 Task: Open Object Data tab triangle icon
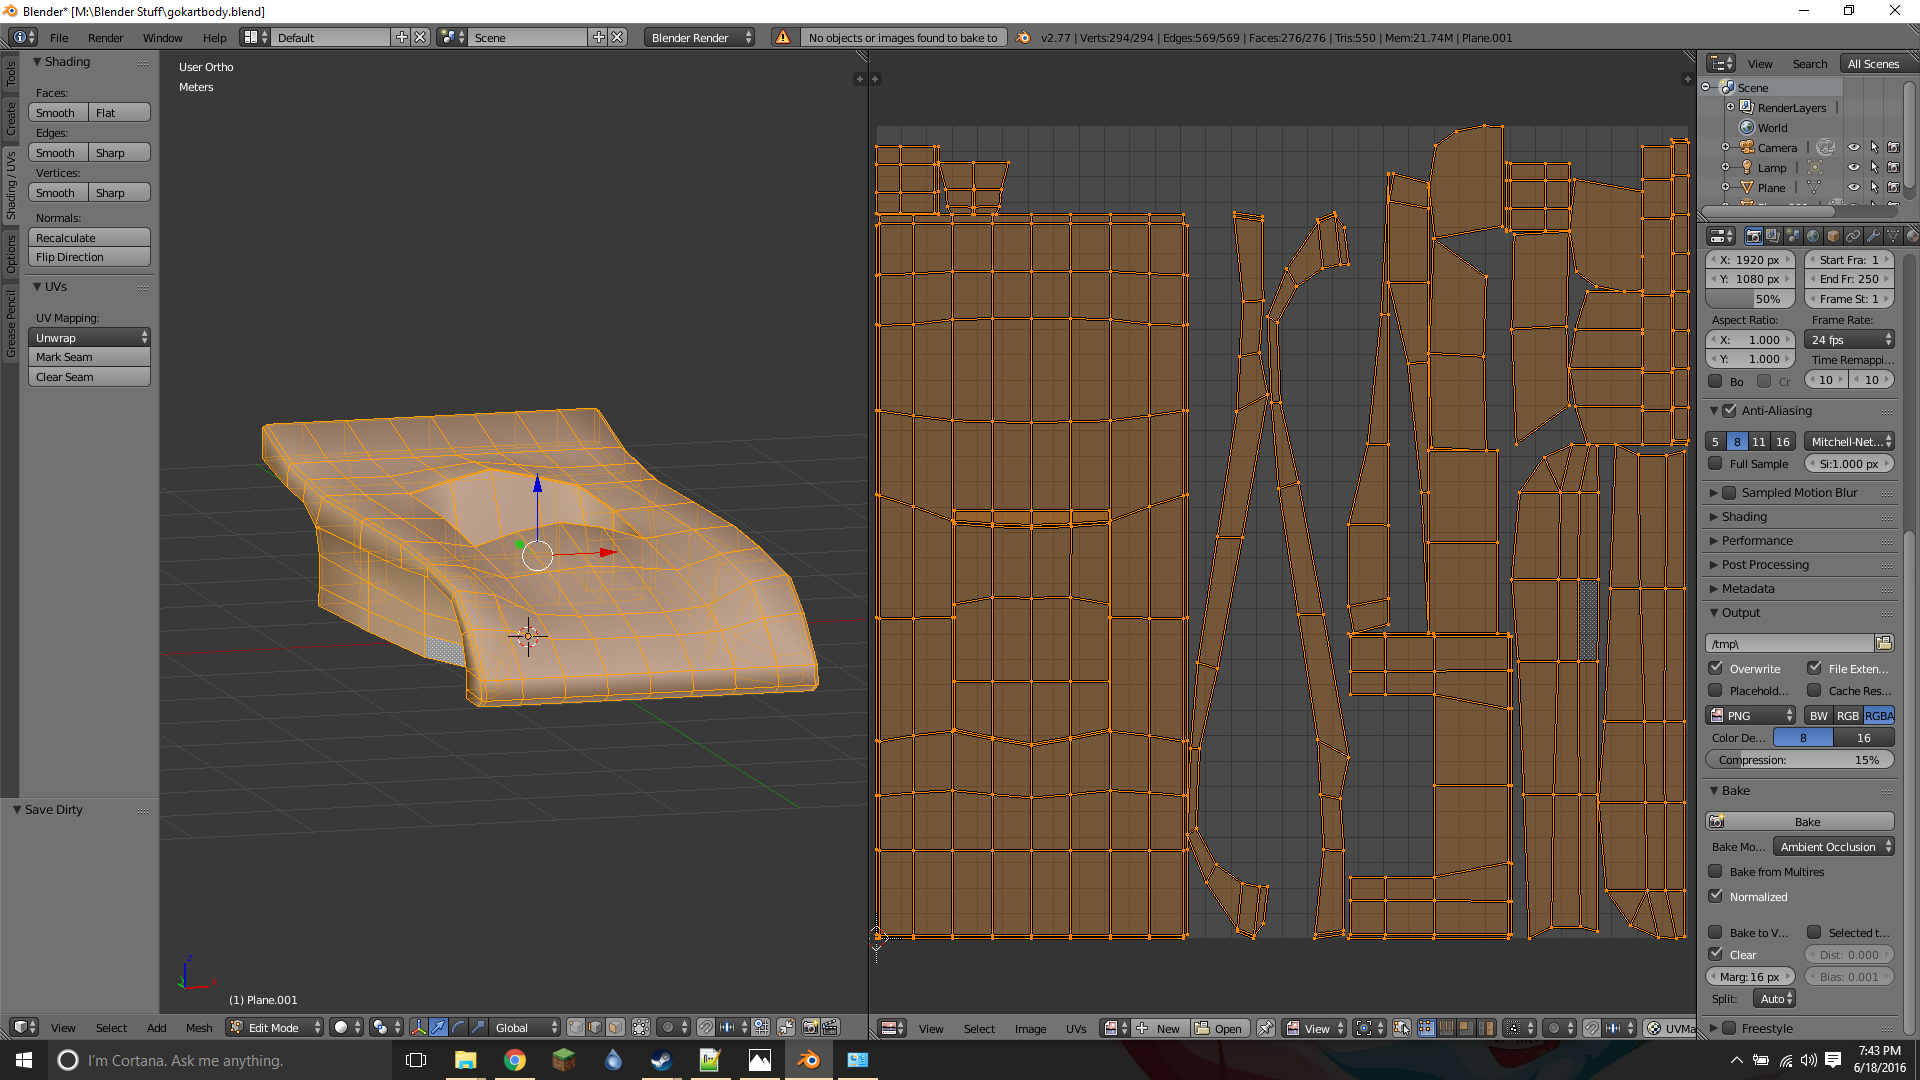[1893, 236]
